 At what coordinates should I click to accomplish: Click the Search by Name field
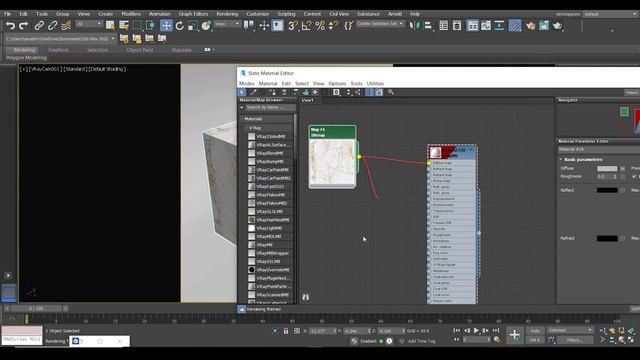pyautogui.click(x=270, y=107)
